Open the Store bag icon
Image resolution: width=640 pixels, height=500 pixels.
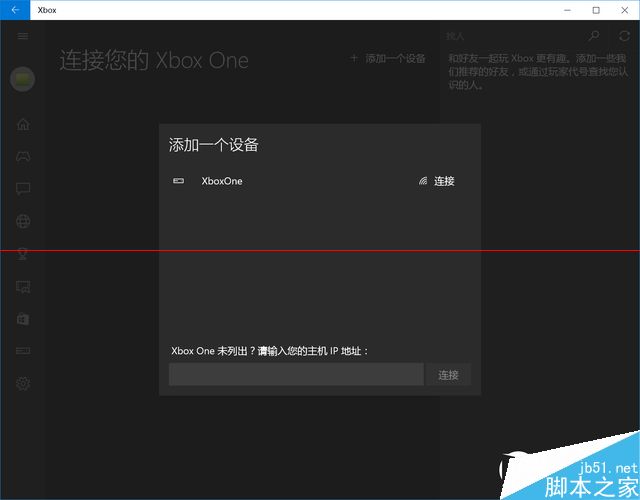[x=23, y=319]
